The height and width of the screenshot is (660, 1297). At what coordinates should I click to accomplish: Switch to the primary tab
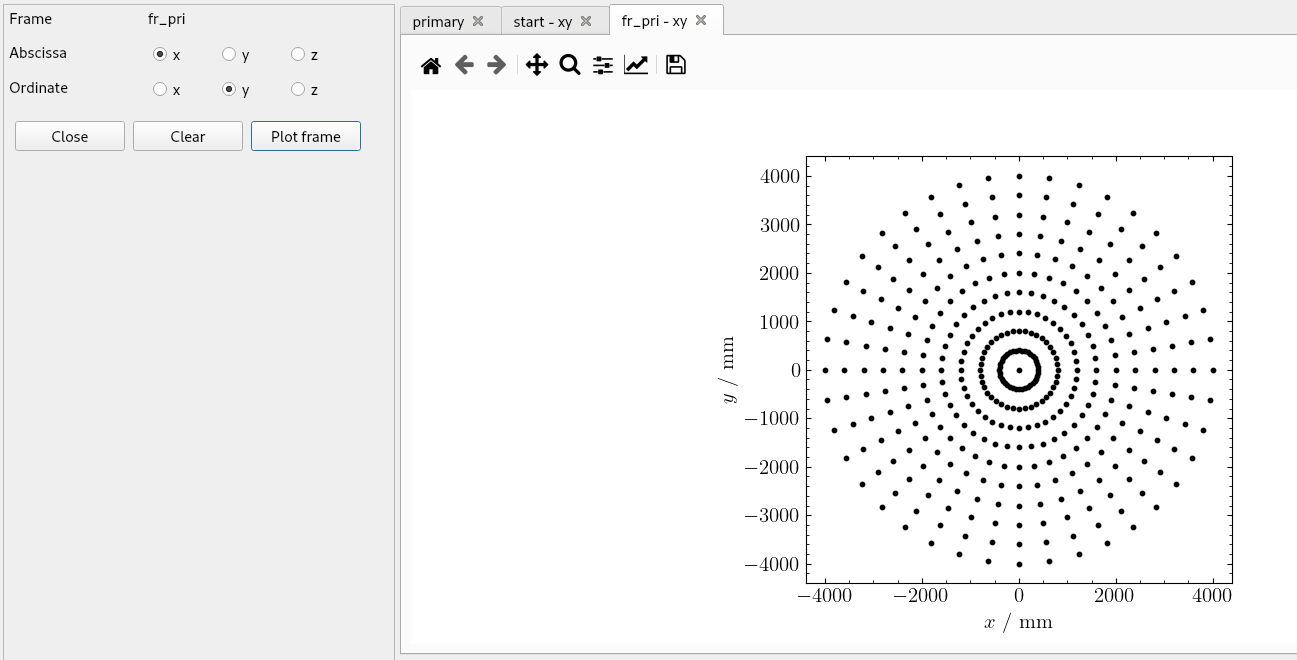click(x=440, y=19)
